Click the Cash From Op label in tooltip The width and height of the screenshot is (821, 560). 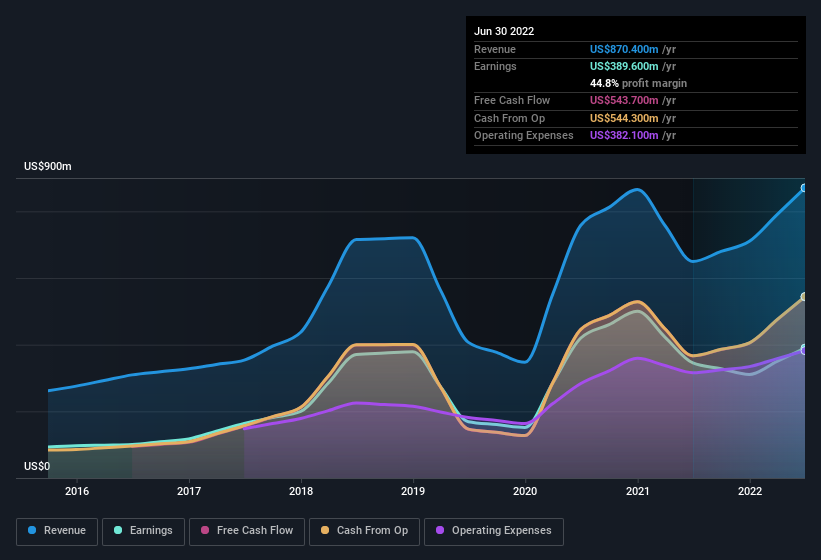pos(509,118)
